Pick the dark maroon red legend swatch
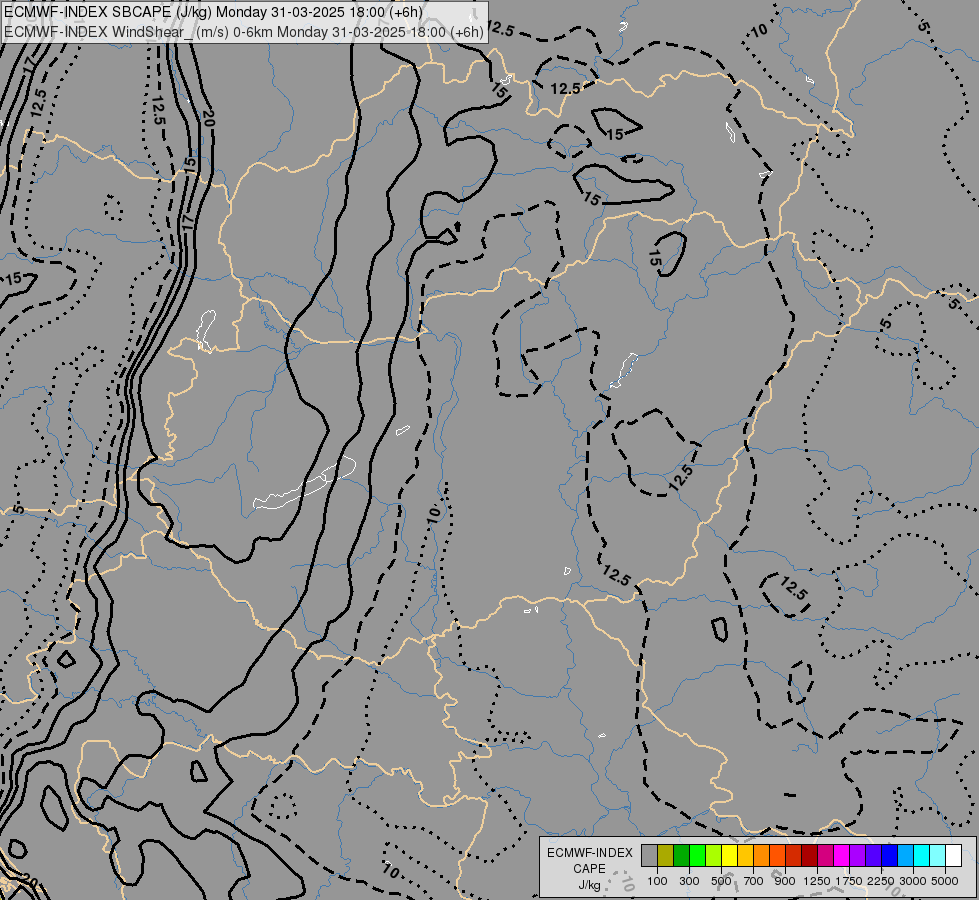This screenshot has width=979, height=900. pyautogui.click(x=809, y=855)
